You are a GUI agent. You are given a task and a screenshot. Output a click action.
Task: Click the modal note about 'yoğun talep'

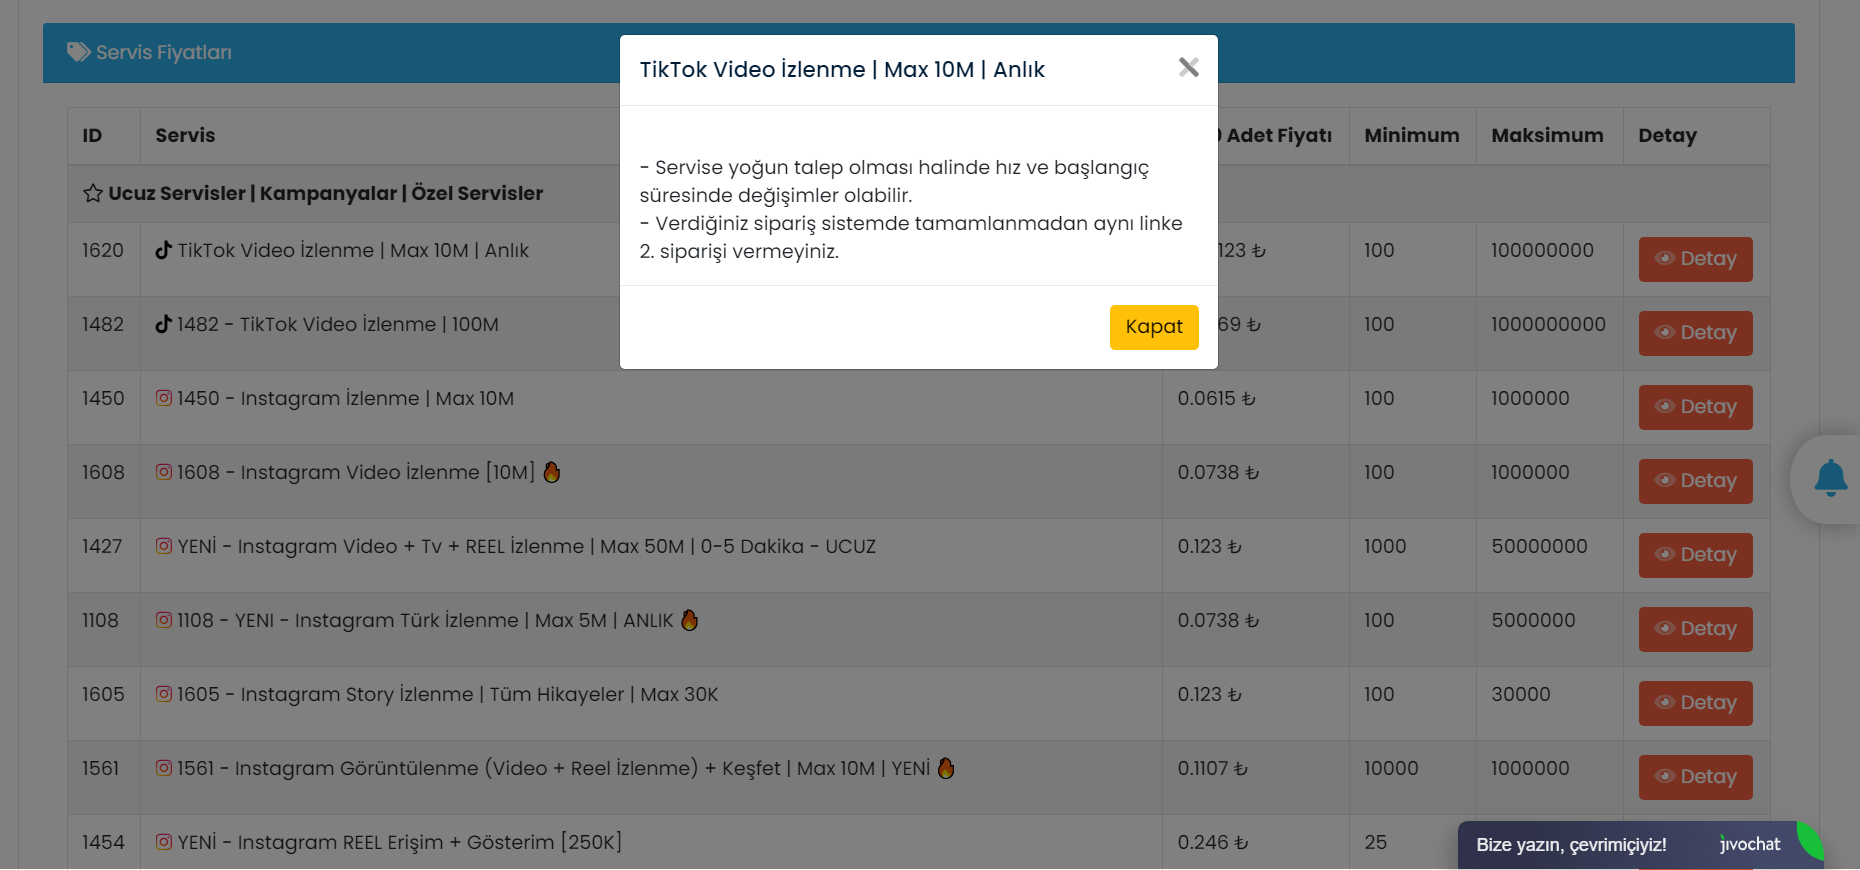click(x=895, y=181)
